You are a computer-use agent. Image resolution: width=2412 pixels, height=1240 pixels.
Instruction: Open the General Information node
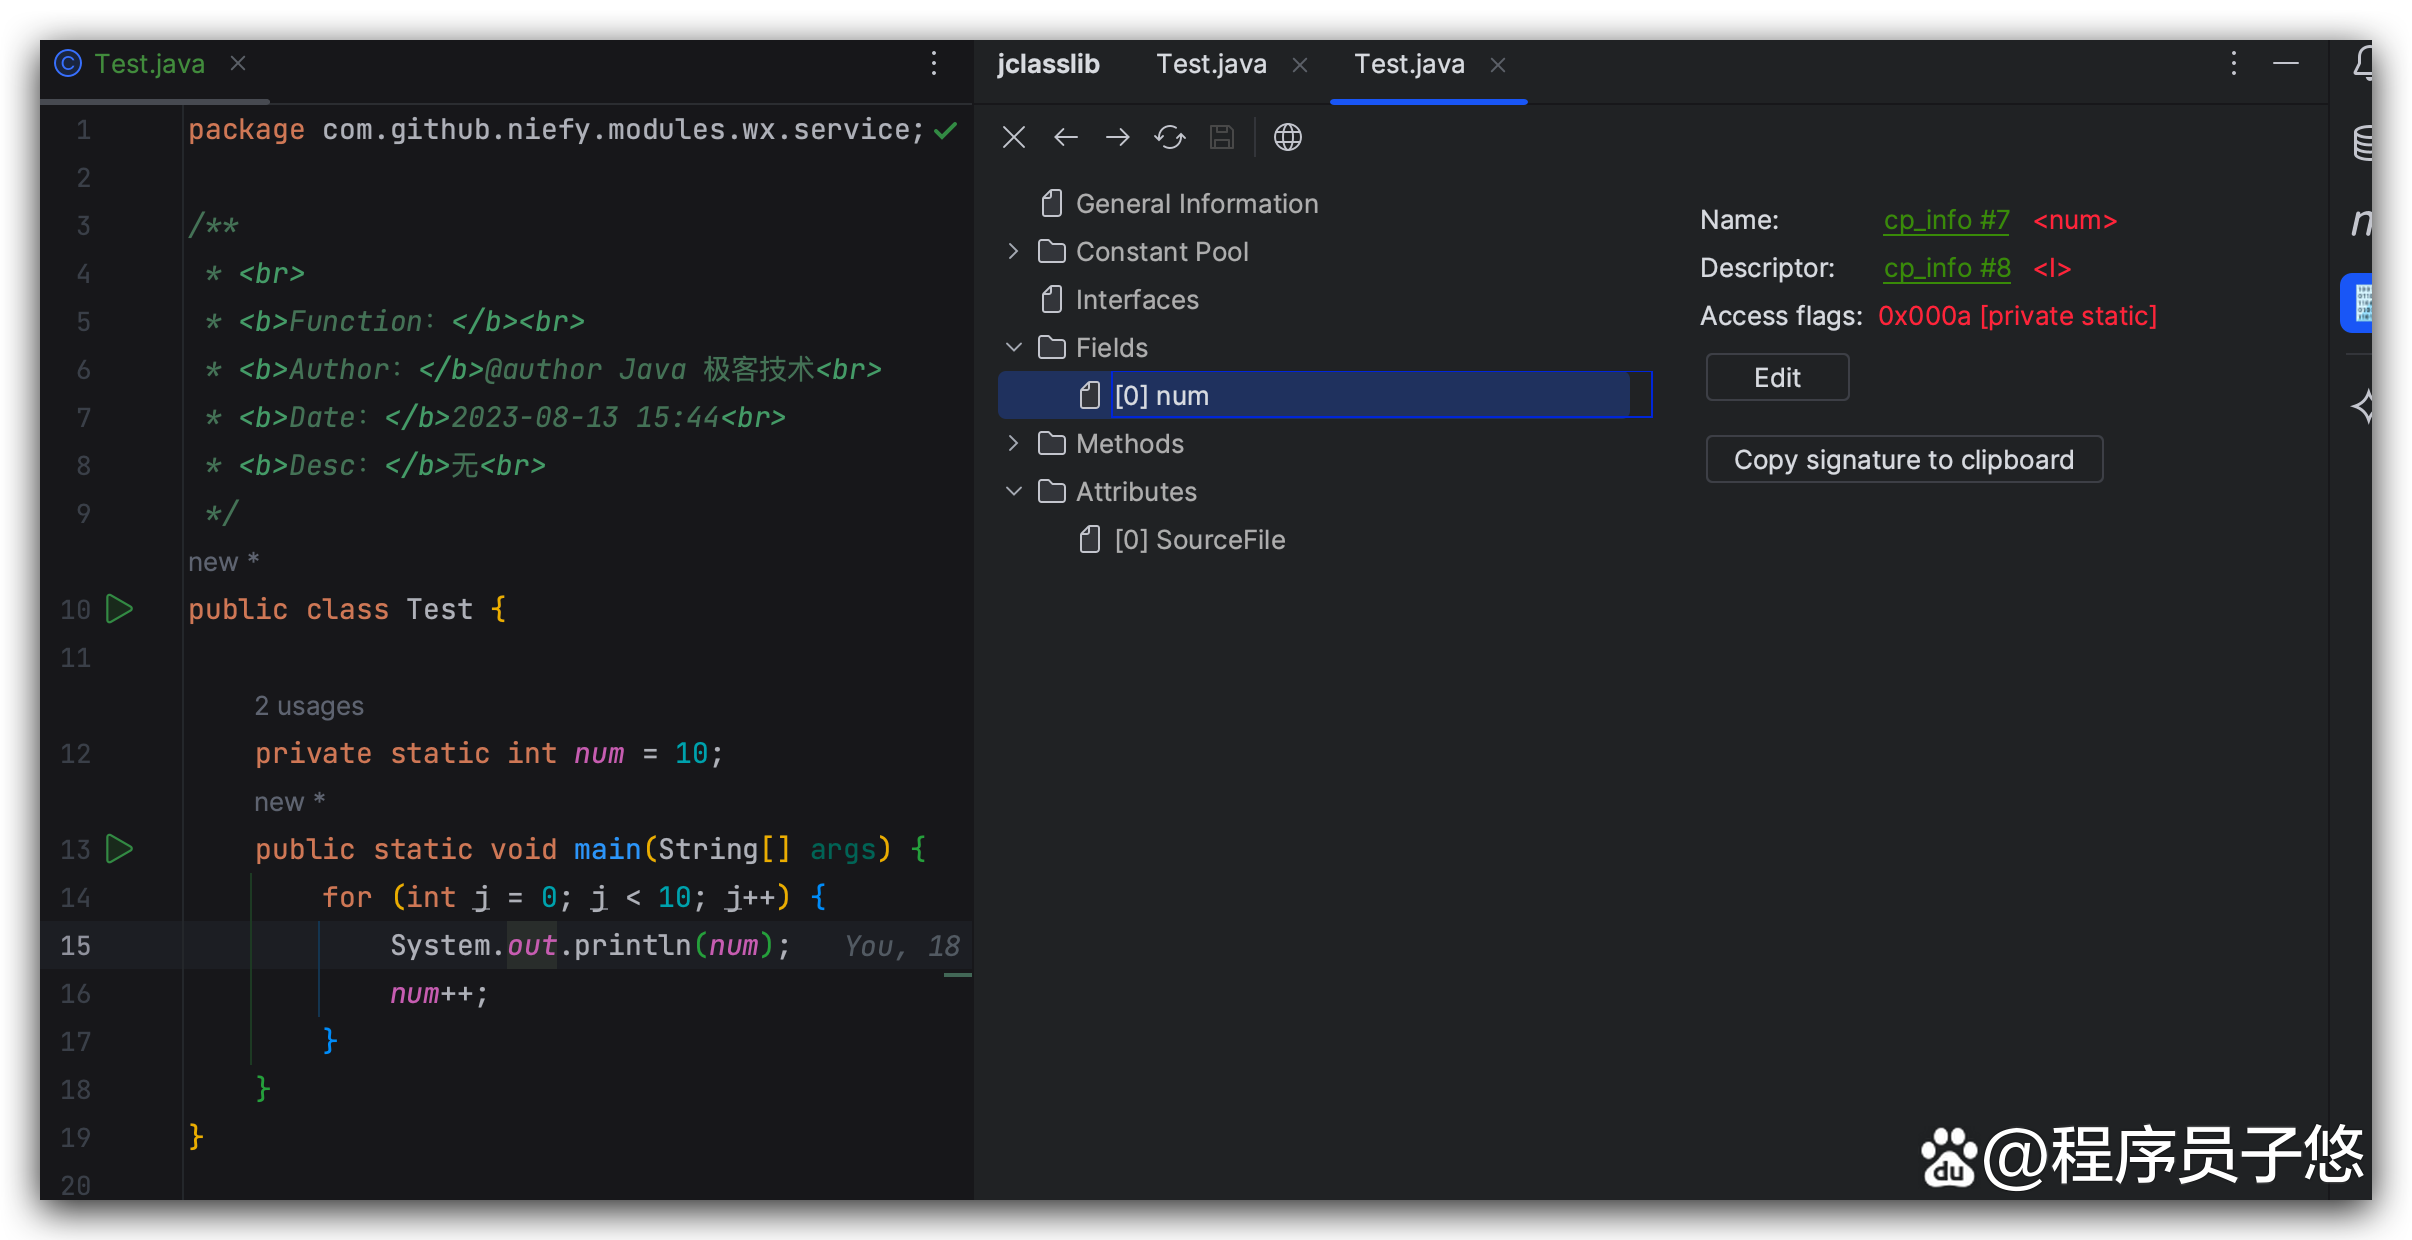coord(1196,204)
